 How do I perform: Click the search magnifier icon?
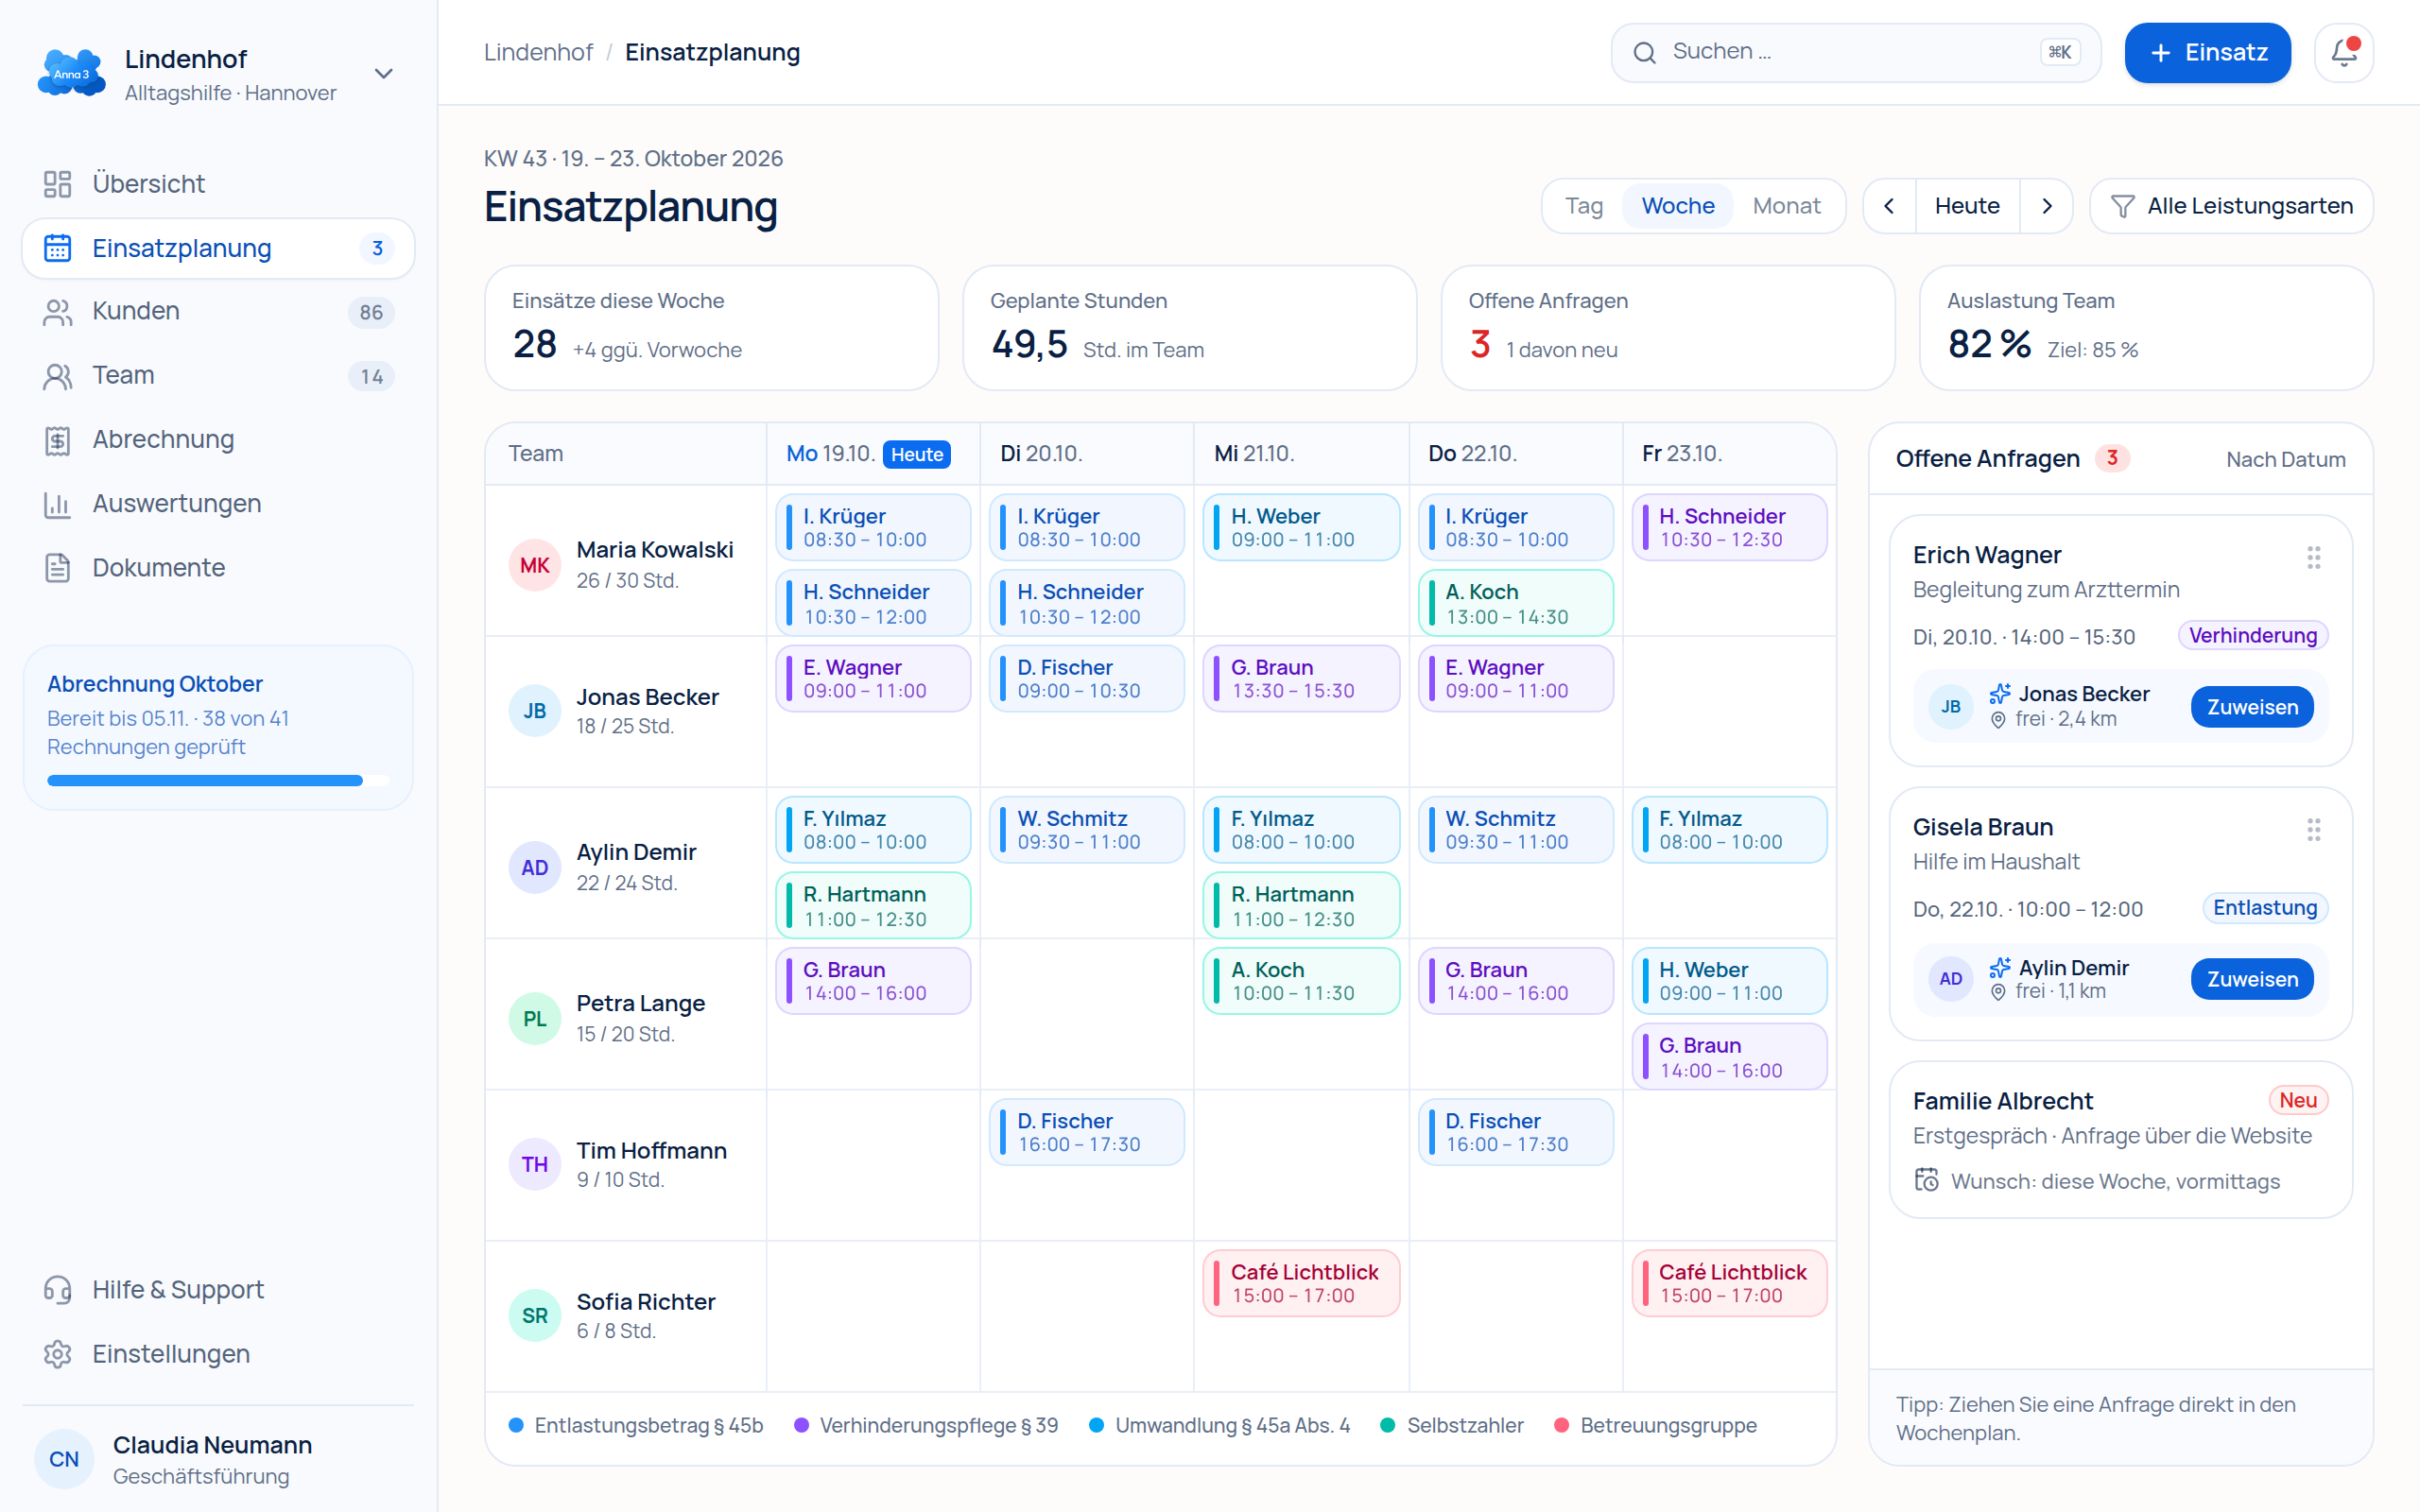(1644, 52)
